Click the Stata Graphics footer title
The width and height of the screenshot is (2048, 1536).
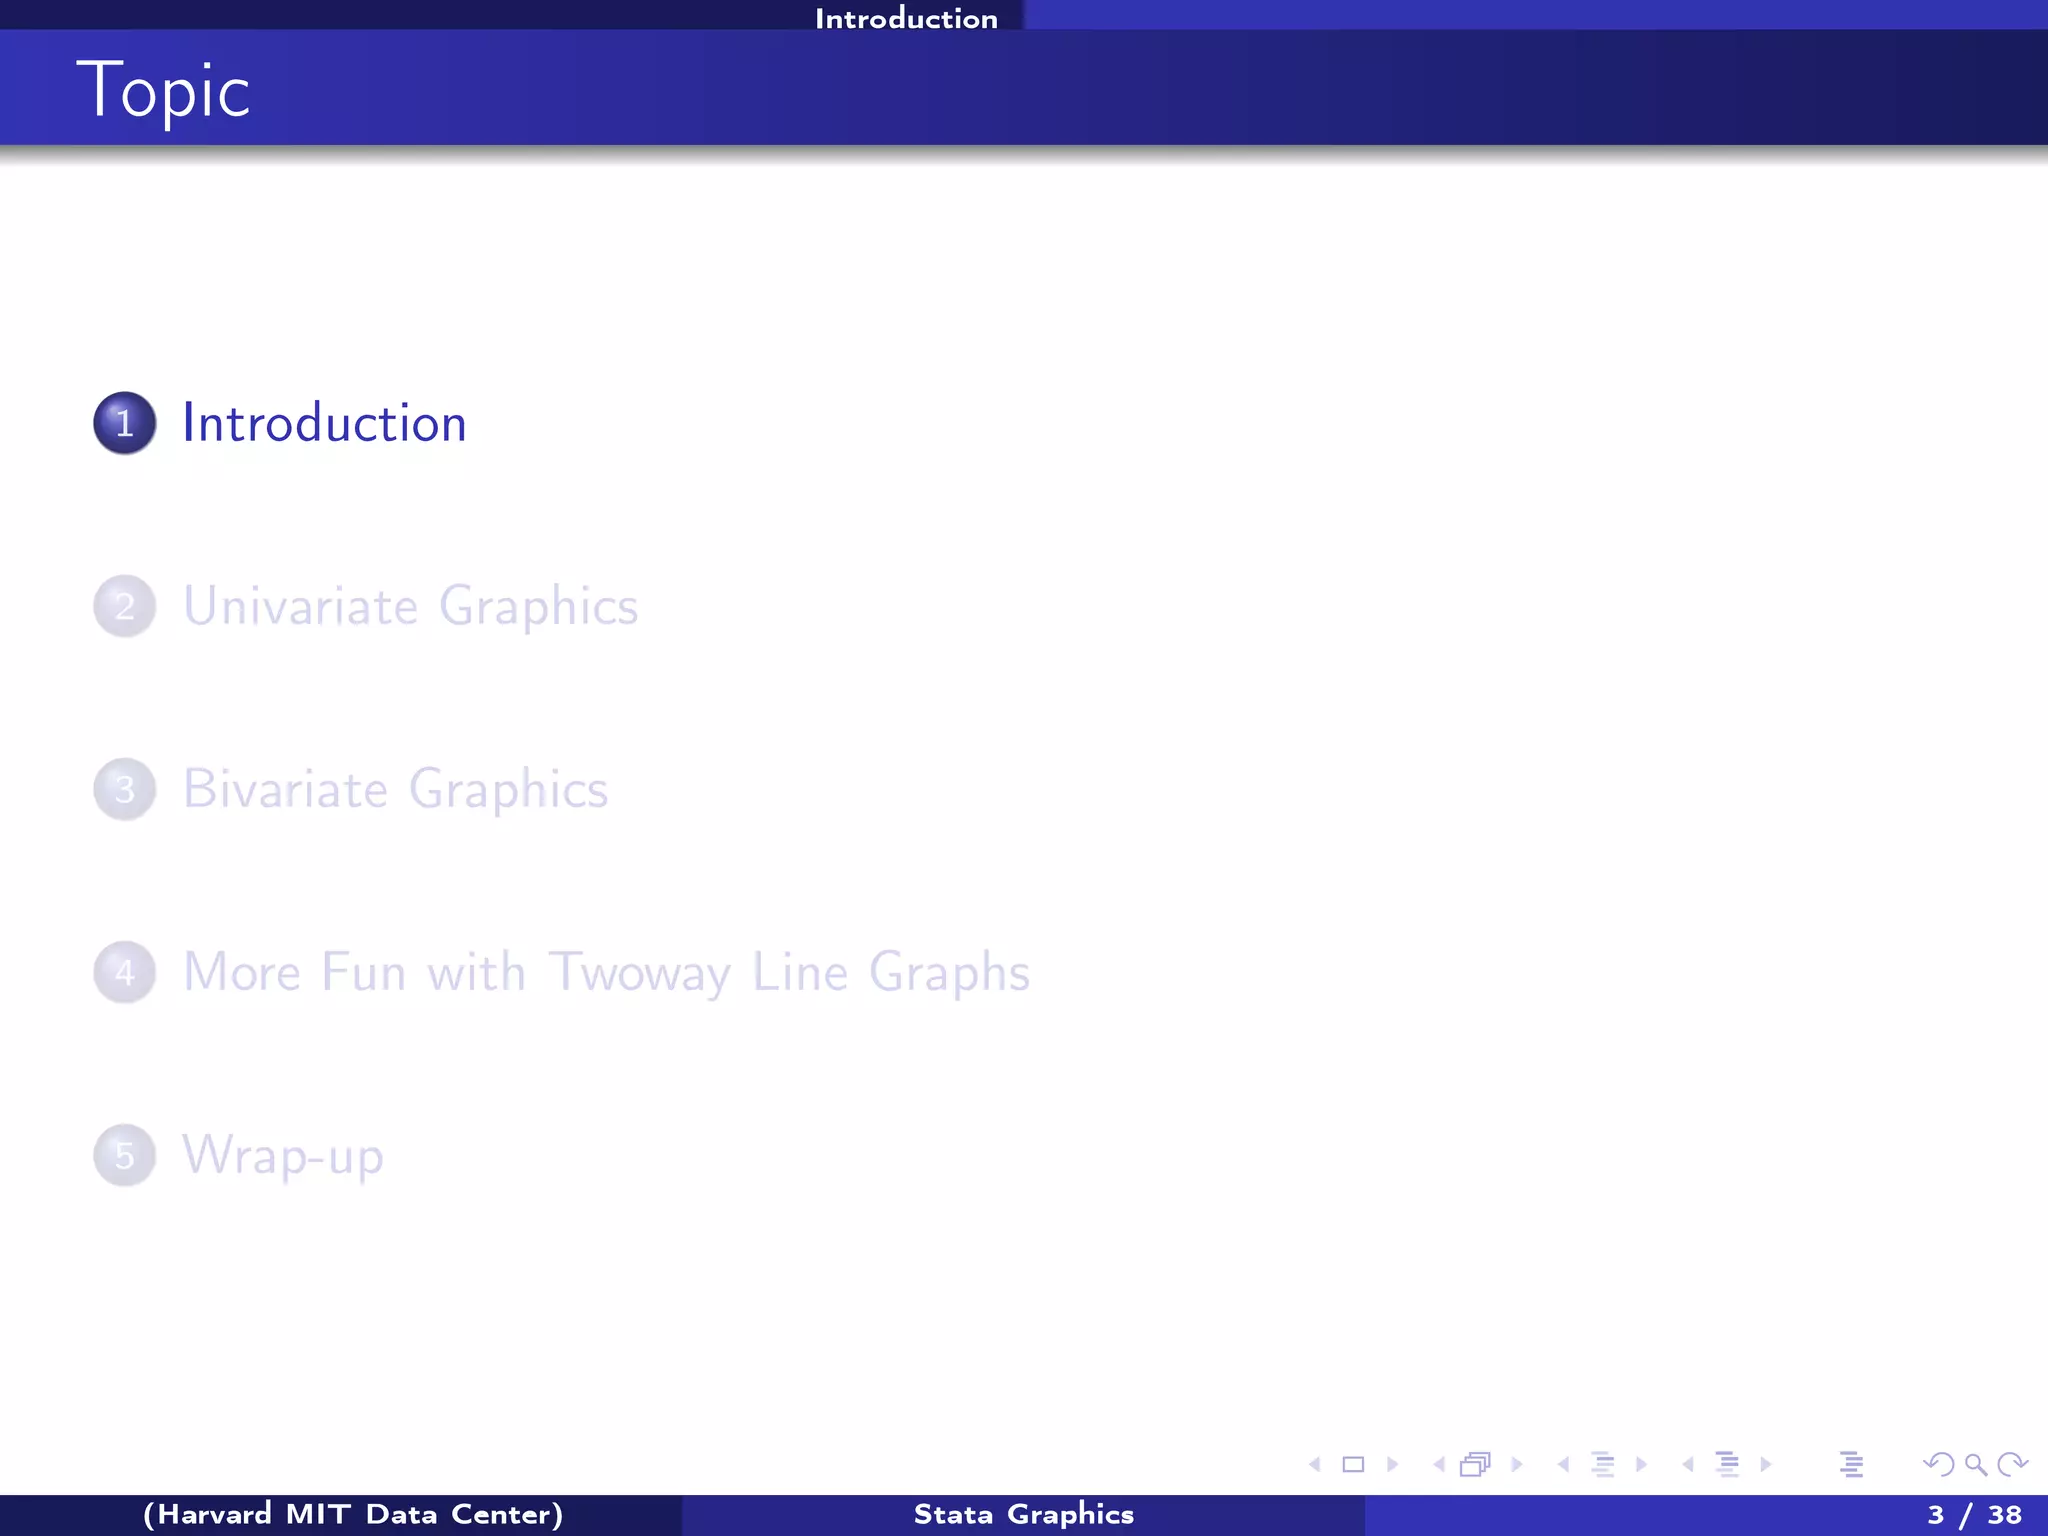coord(1024,1514)
